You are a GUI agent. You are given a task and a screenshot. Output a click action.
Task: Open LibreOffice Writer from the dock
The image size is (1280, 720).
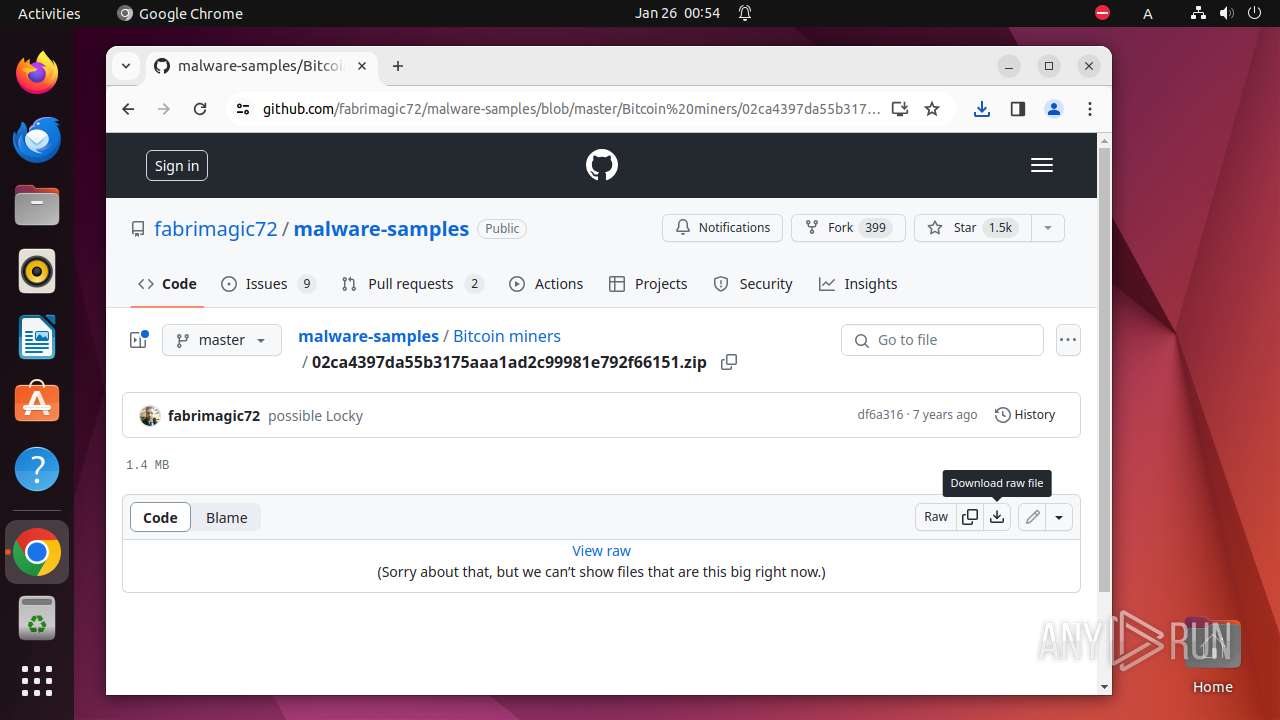[x=37, y=337]
